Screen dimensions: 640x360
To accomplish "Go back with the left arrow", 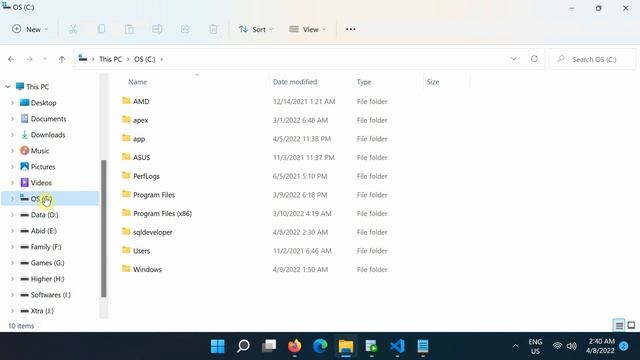I will click(11, 59).
